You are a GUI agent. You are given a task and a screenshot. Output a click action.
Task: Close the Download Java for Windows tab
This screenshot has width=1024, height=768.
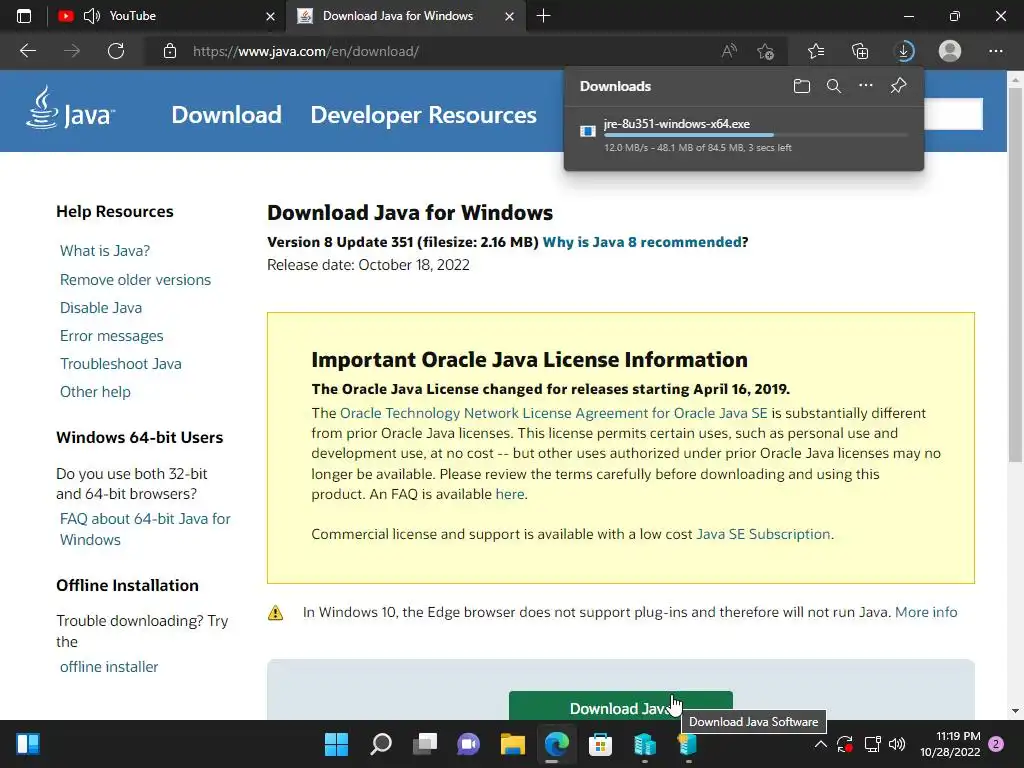point(509,16)
